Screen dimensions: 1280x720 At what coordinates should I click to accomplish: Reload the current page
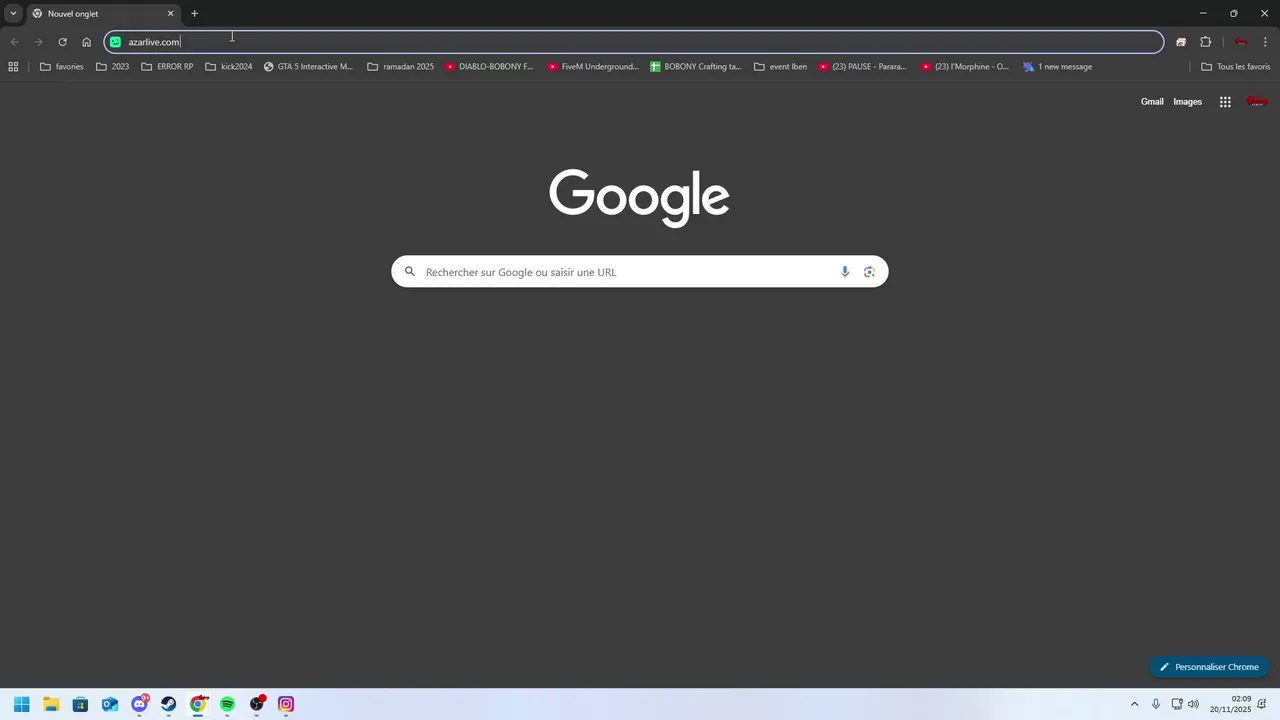tap(62, 42)
